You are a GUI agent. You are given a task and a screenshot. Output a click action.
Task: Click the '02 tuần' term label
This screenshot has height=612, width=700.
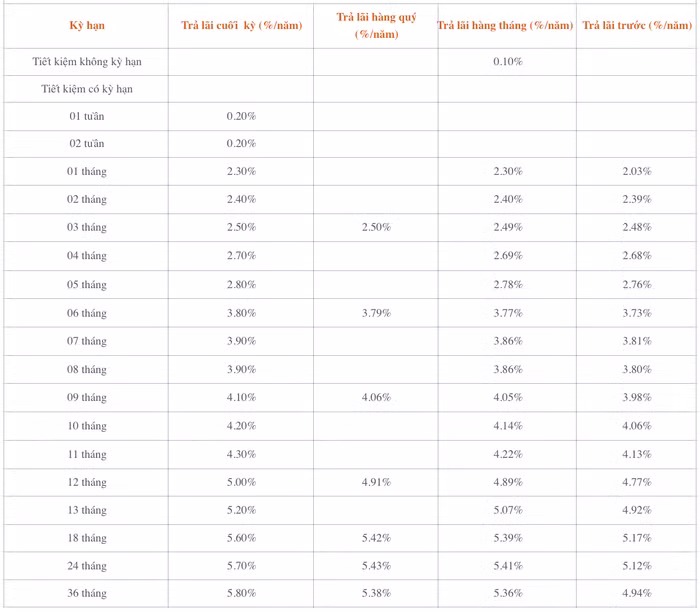pos(87,143)
